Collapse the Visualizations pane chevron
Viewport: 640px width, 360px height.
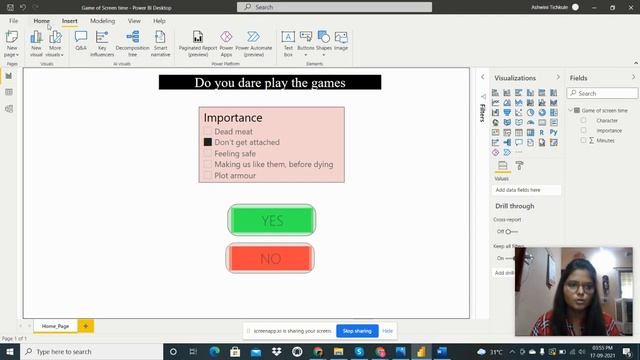coord(558,77)
